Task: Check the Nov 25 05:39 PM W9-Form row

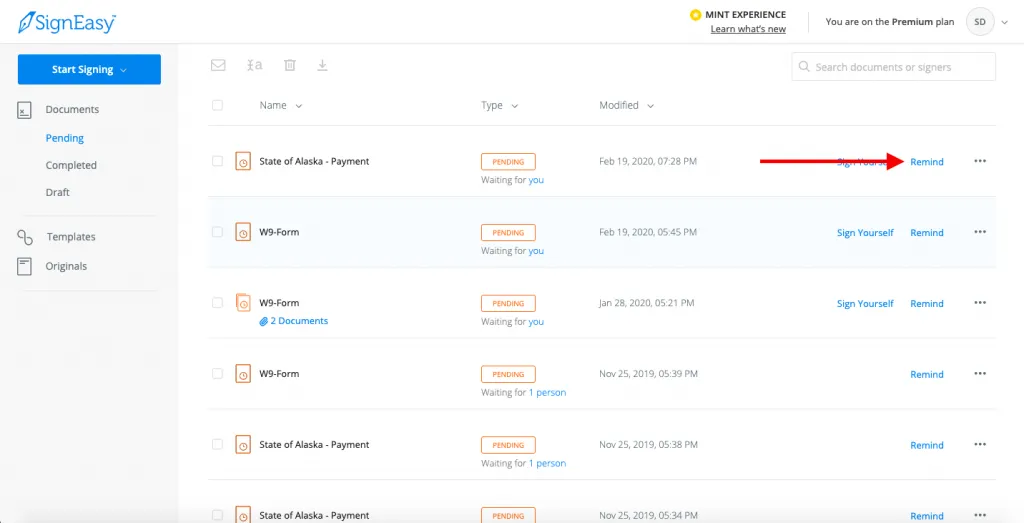Action: click(217, 373)
